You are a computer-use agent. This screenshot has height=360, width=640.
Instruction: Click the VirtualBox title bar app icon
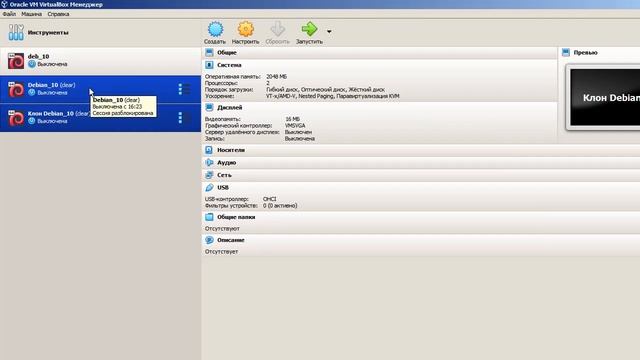pyautogui.click(x=4, y=4)
